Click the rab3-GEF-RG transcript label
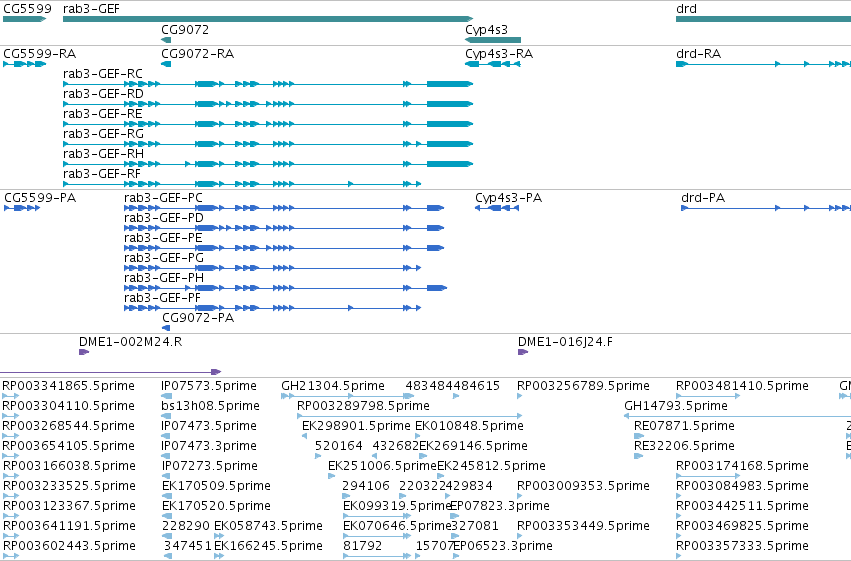Screen dimensions: 851x561 coord(103,134)
